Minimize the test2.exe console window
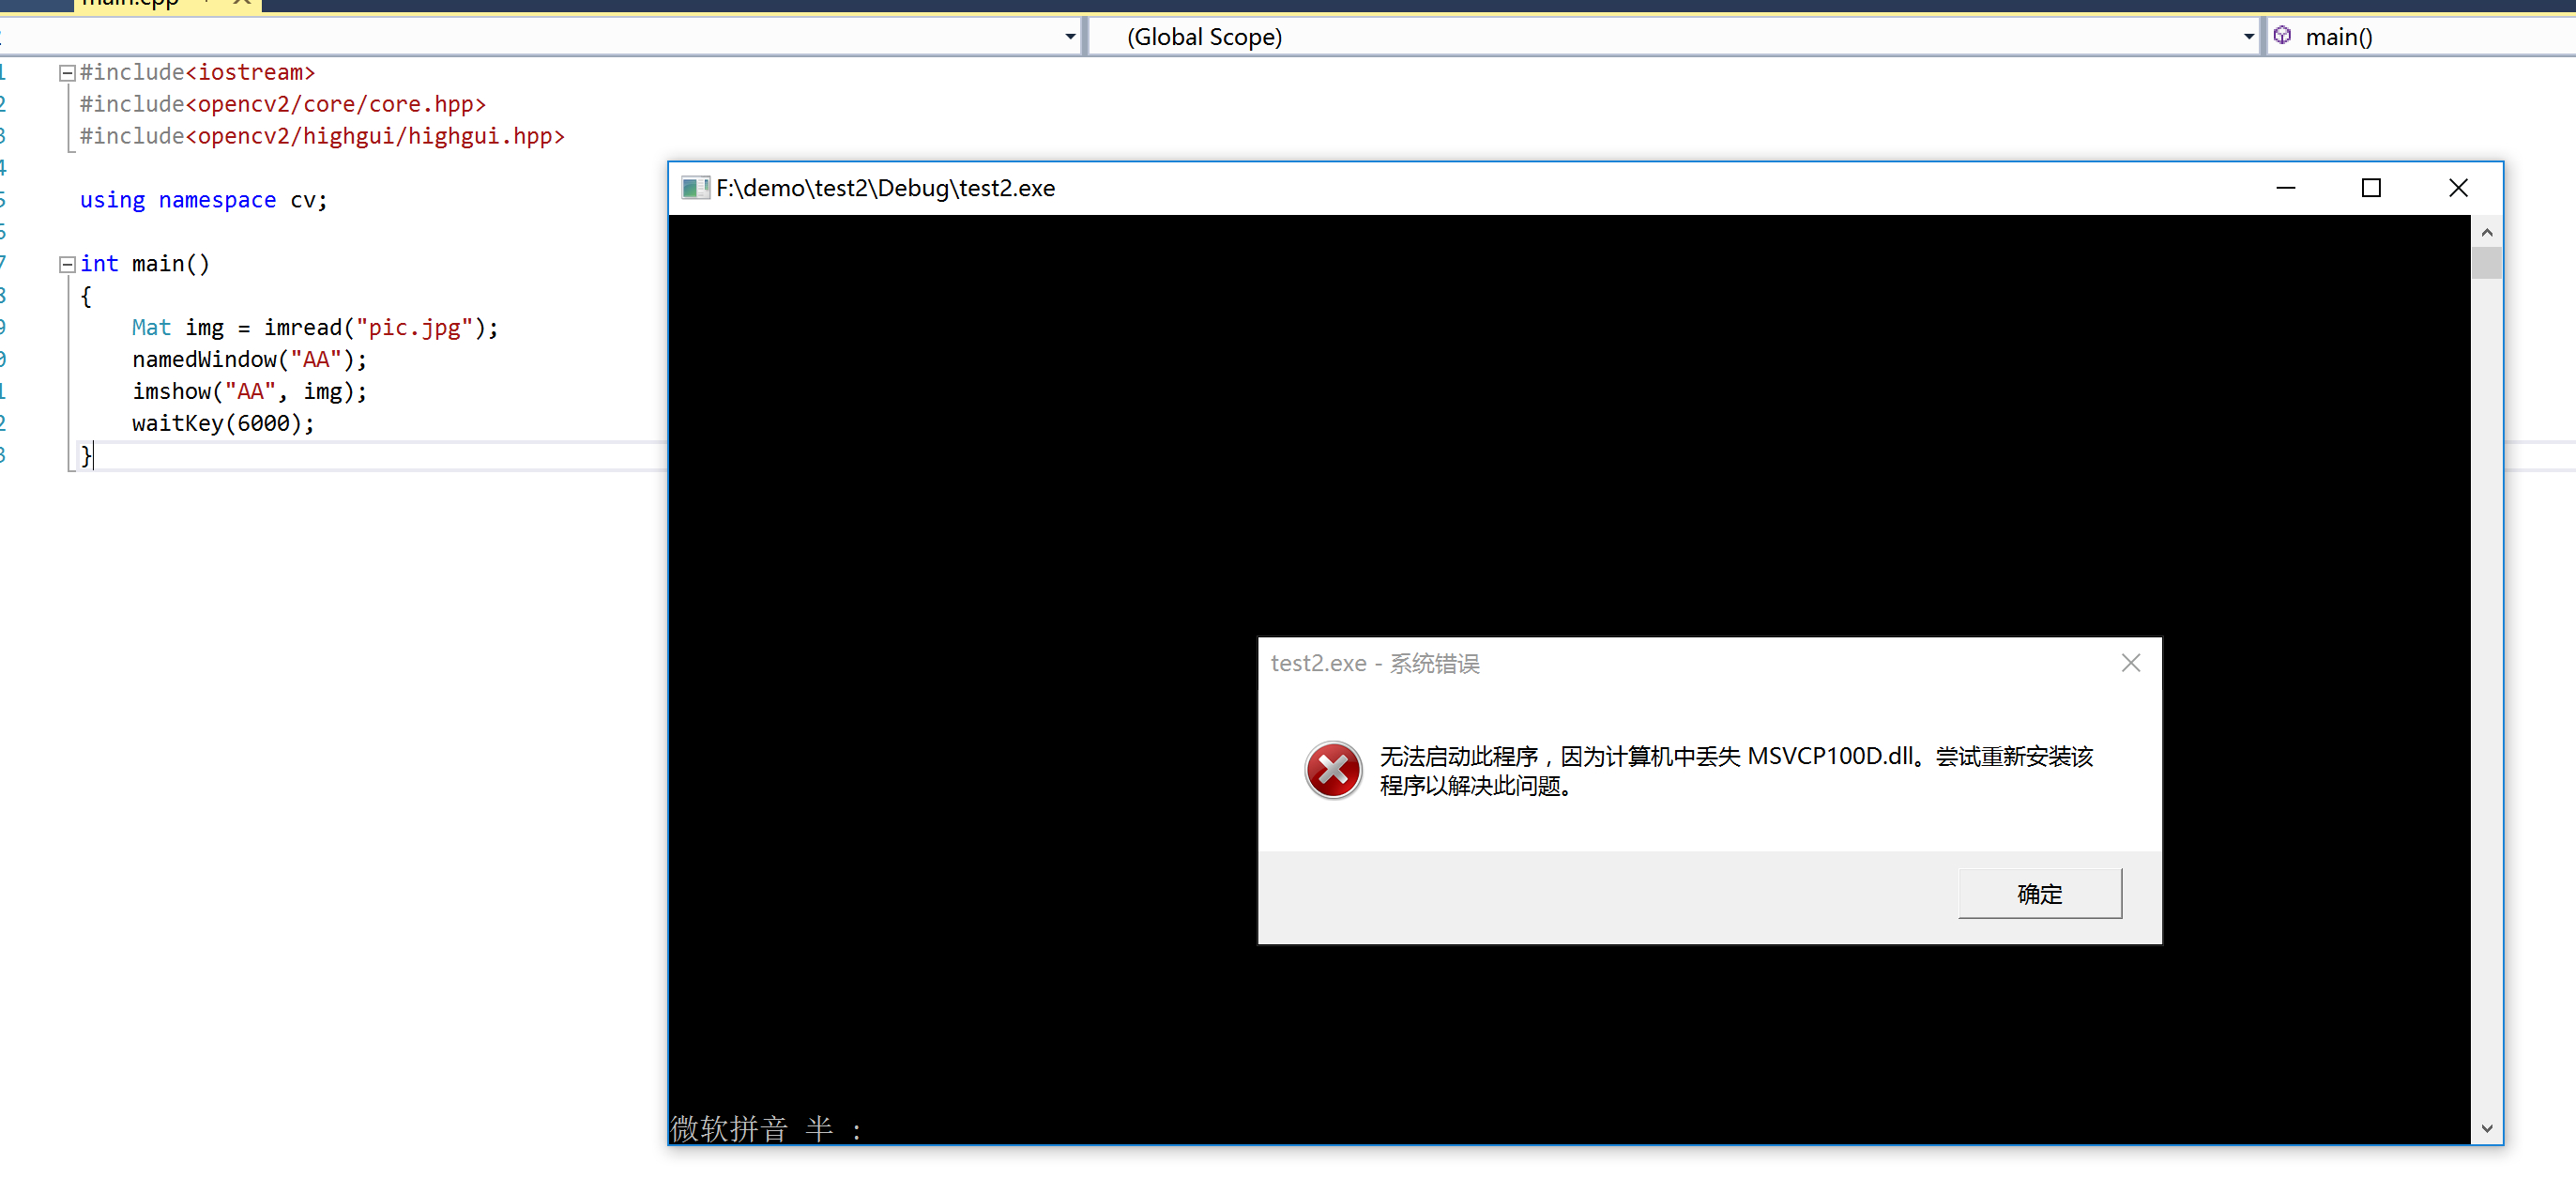The height and width of the screenshot is (1194, 2576). [2285, 188]
